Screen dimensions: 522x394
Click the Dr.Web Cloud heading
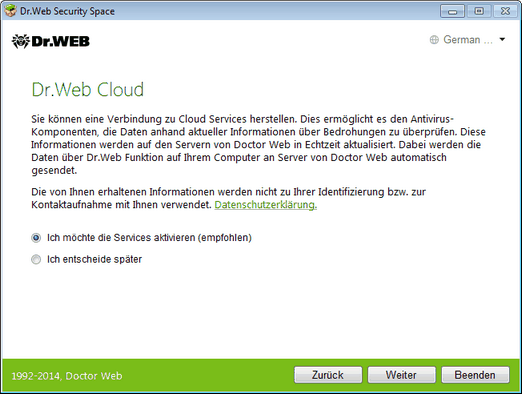click(88, 90)
